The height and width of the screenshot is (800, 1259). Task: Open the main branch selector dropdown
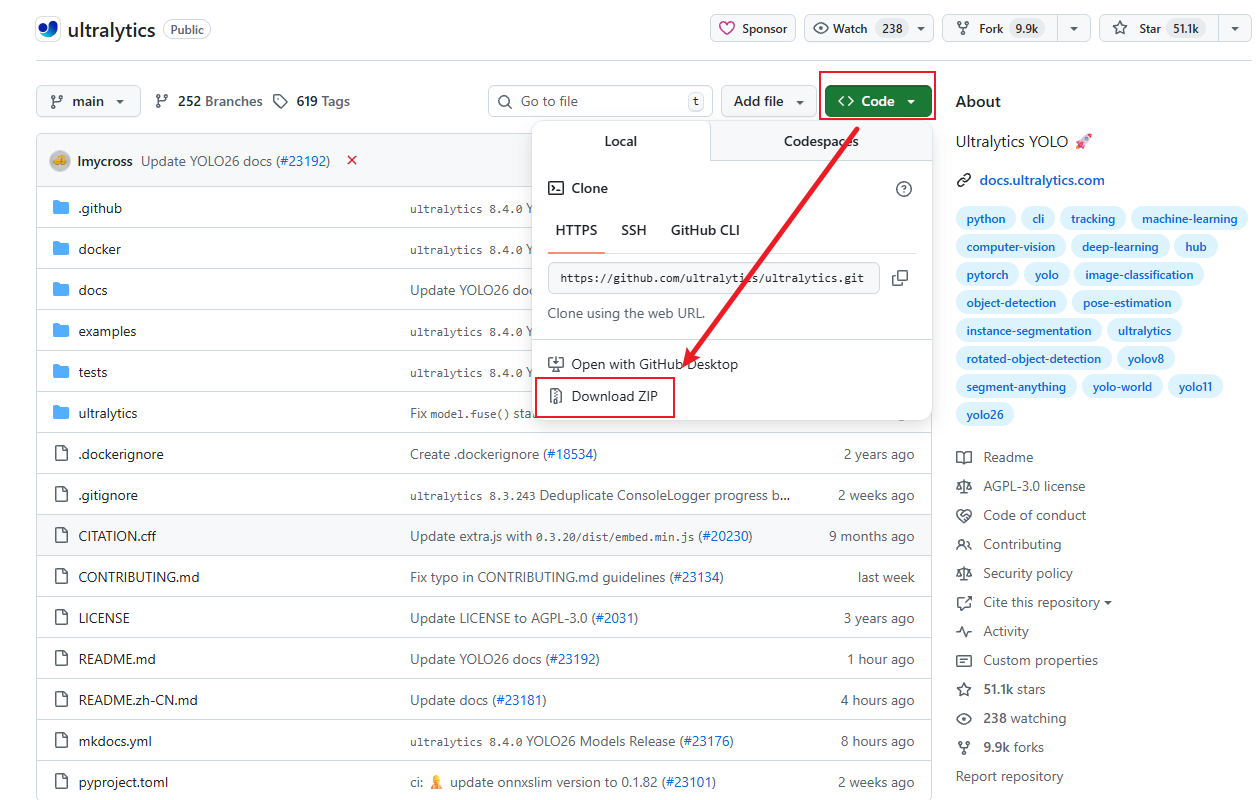(x=88, y=101)
